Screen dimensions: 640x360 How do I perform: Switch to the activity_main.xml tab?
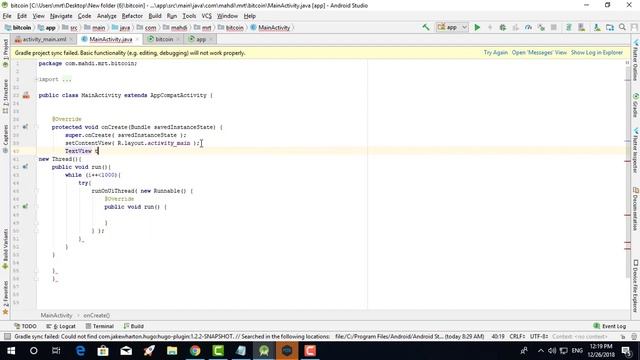point(44,39)
